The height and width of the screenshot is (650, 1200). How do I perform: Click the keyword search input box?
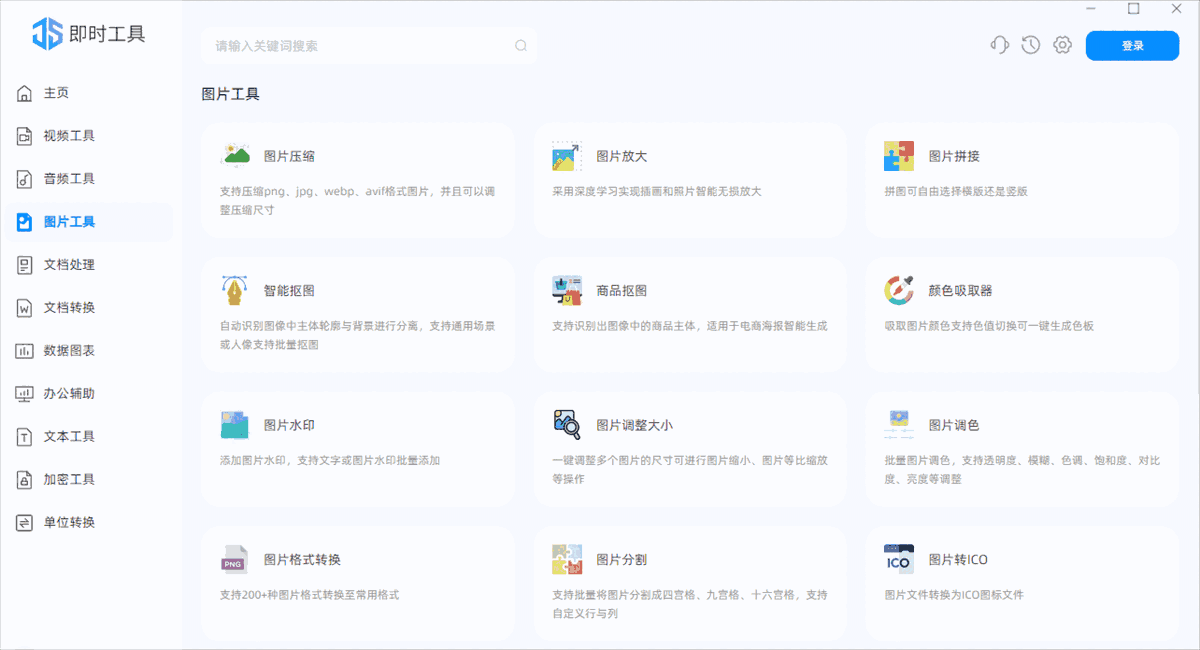(369, 45)
